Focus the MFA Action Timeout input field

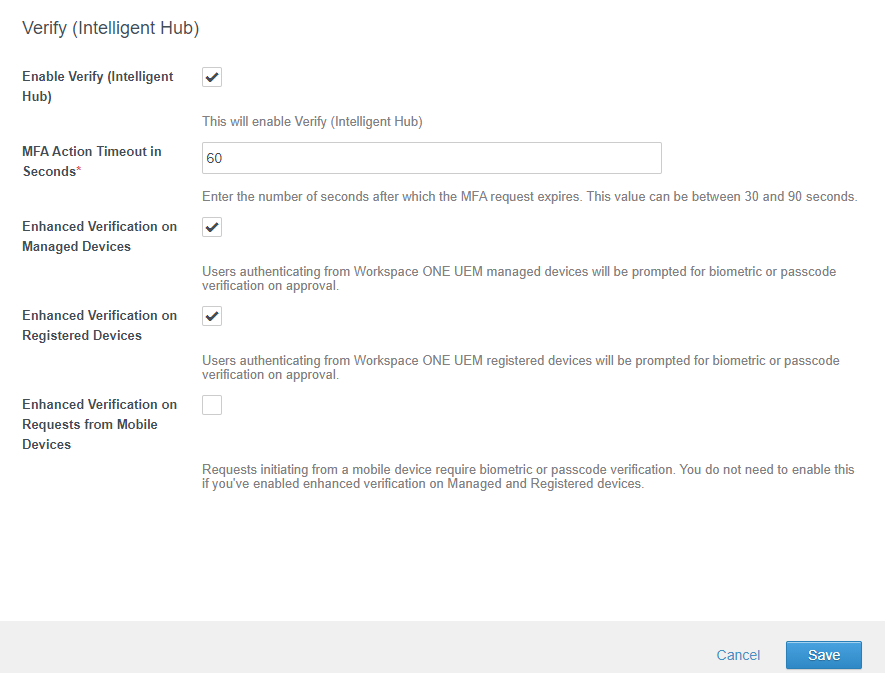pos(431,158)
